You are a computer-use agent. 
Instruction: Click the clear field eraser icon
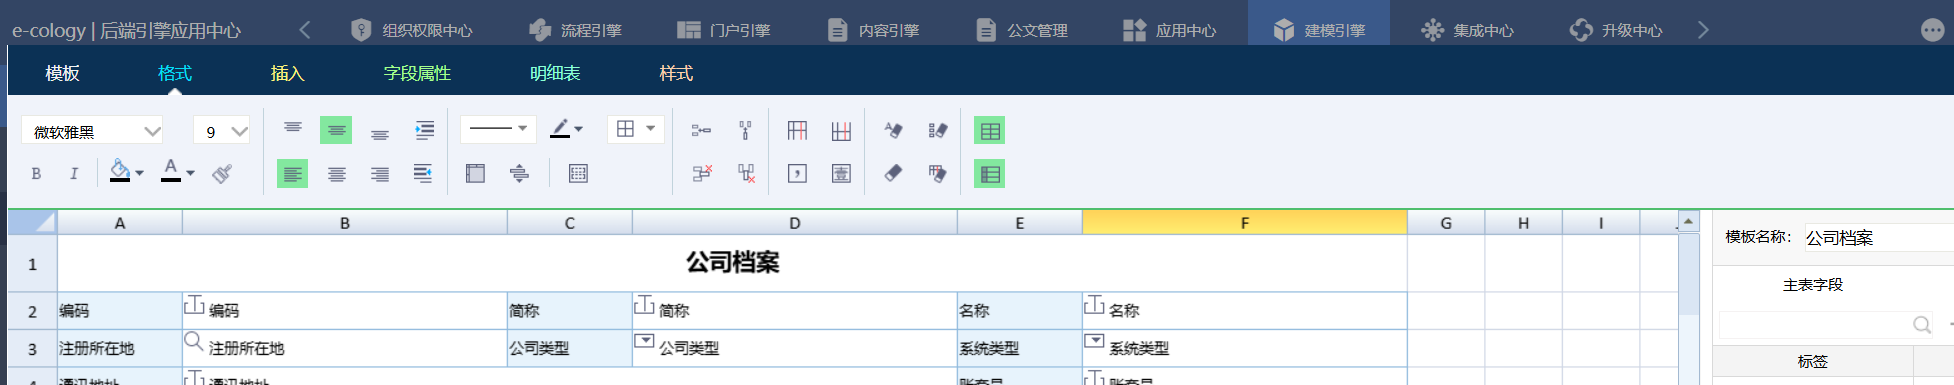[937, 130]
